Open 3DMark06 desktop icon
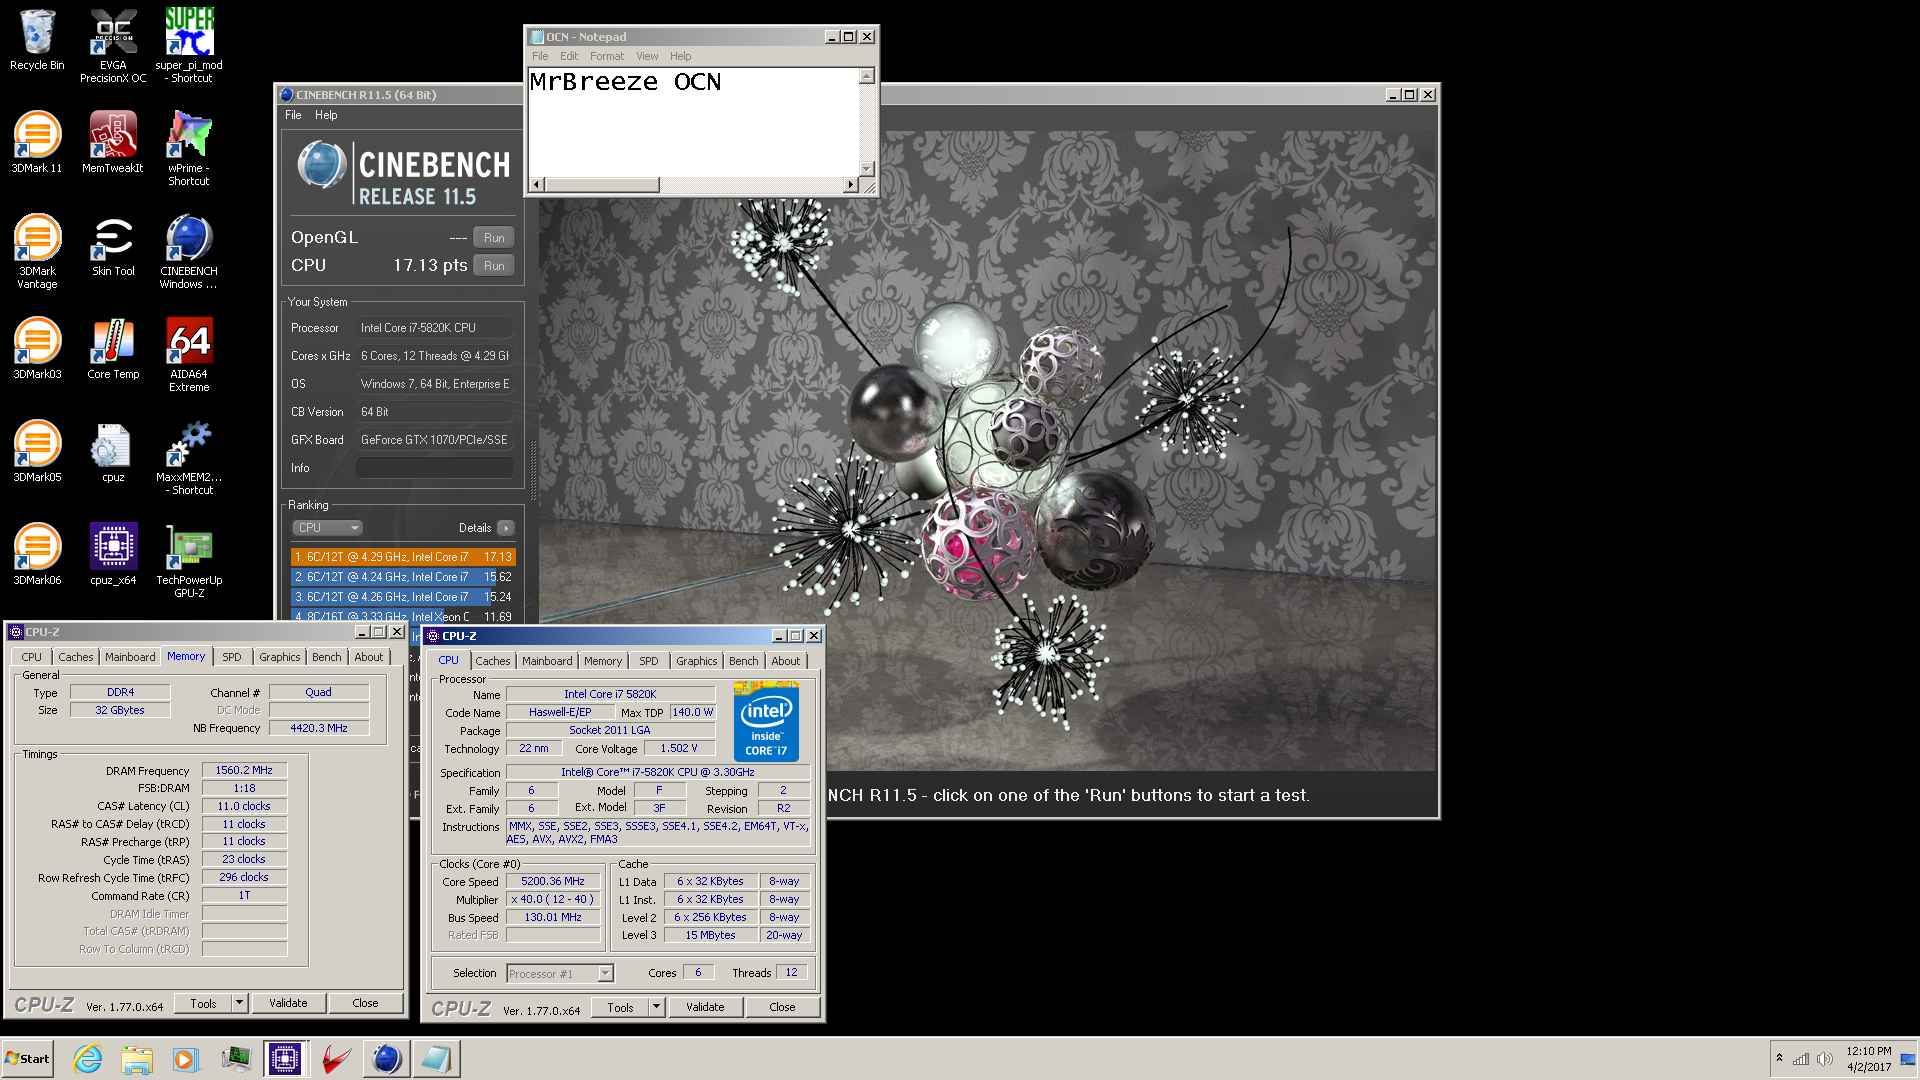The image size is (1920, 1080). pos(37,555)
